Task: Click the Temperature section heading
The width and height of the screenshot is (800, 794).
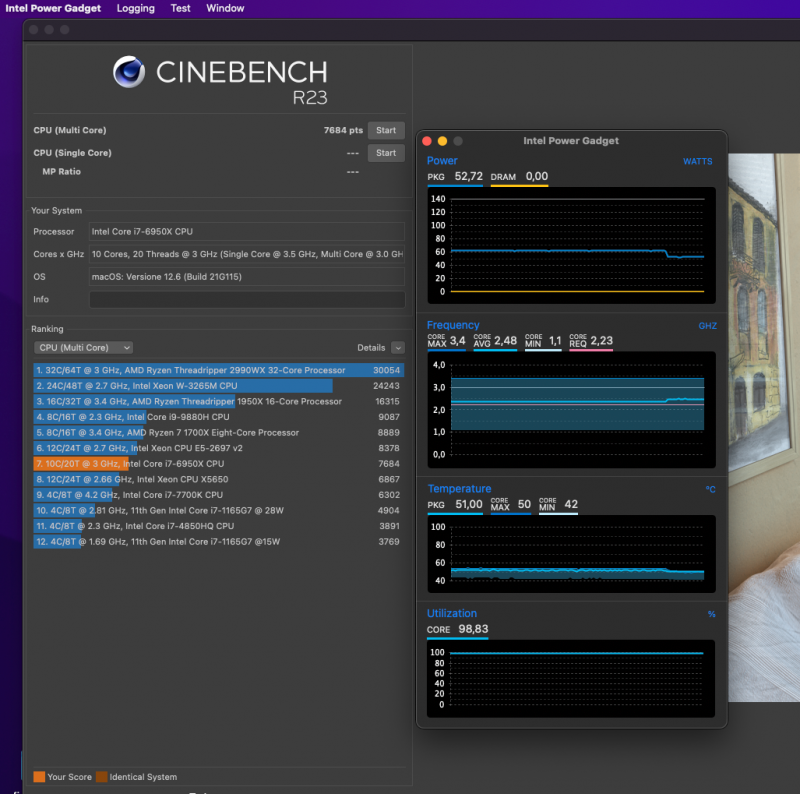Action: tap(459, 489)
